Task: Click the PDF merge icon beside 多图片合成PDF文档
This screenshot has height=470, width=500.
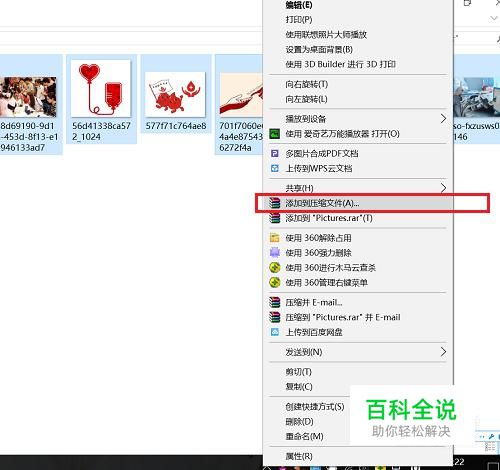Action: 274,154
